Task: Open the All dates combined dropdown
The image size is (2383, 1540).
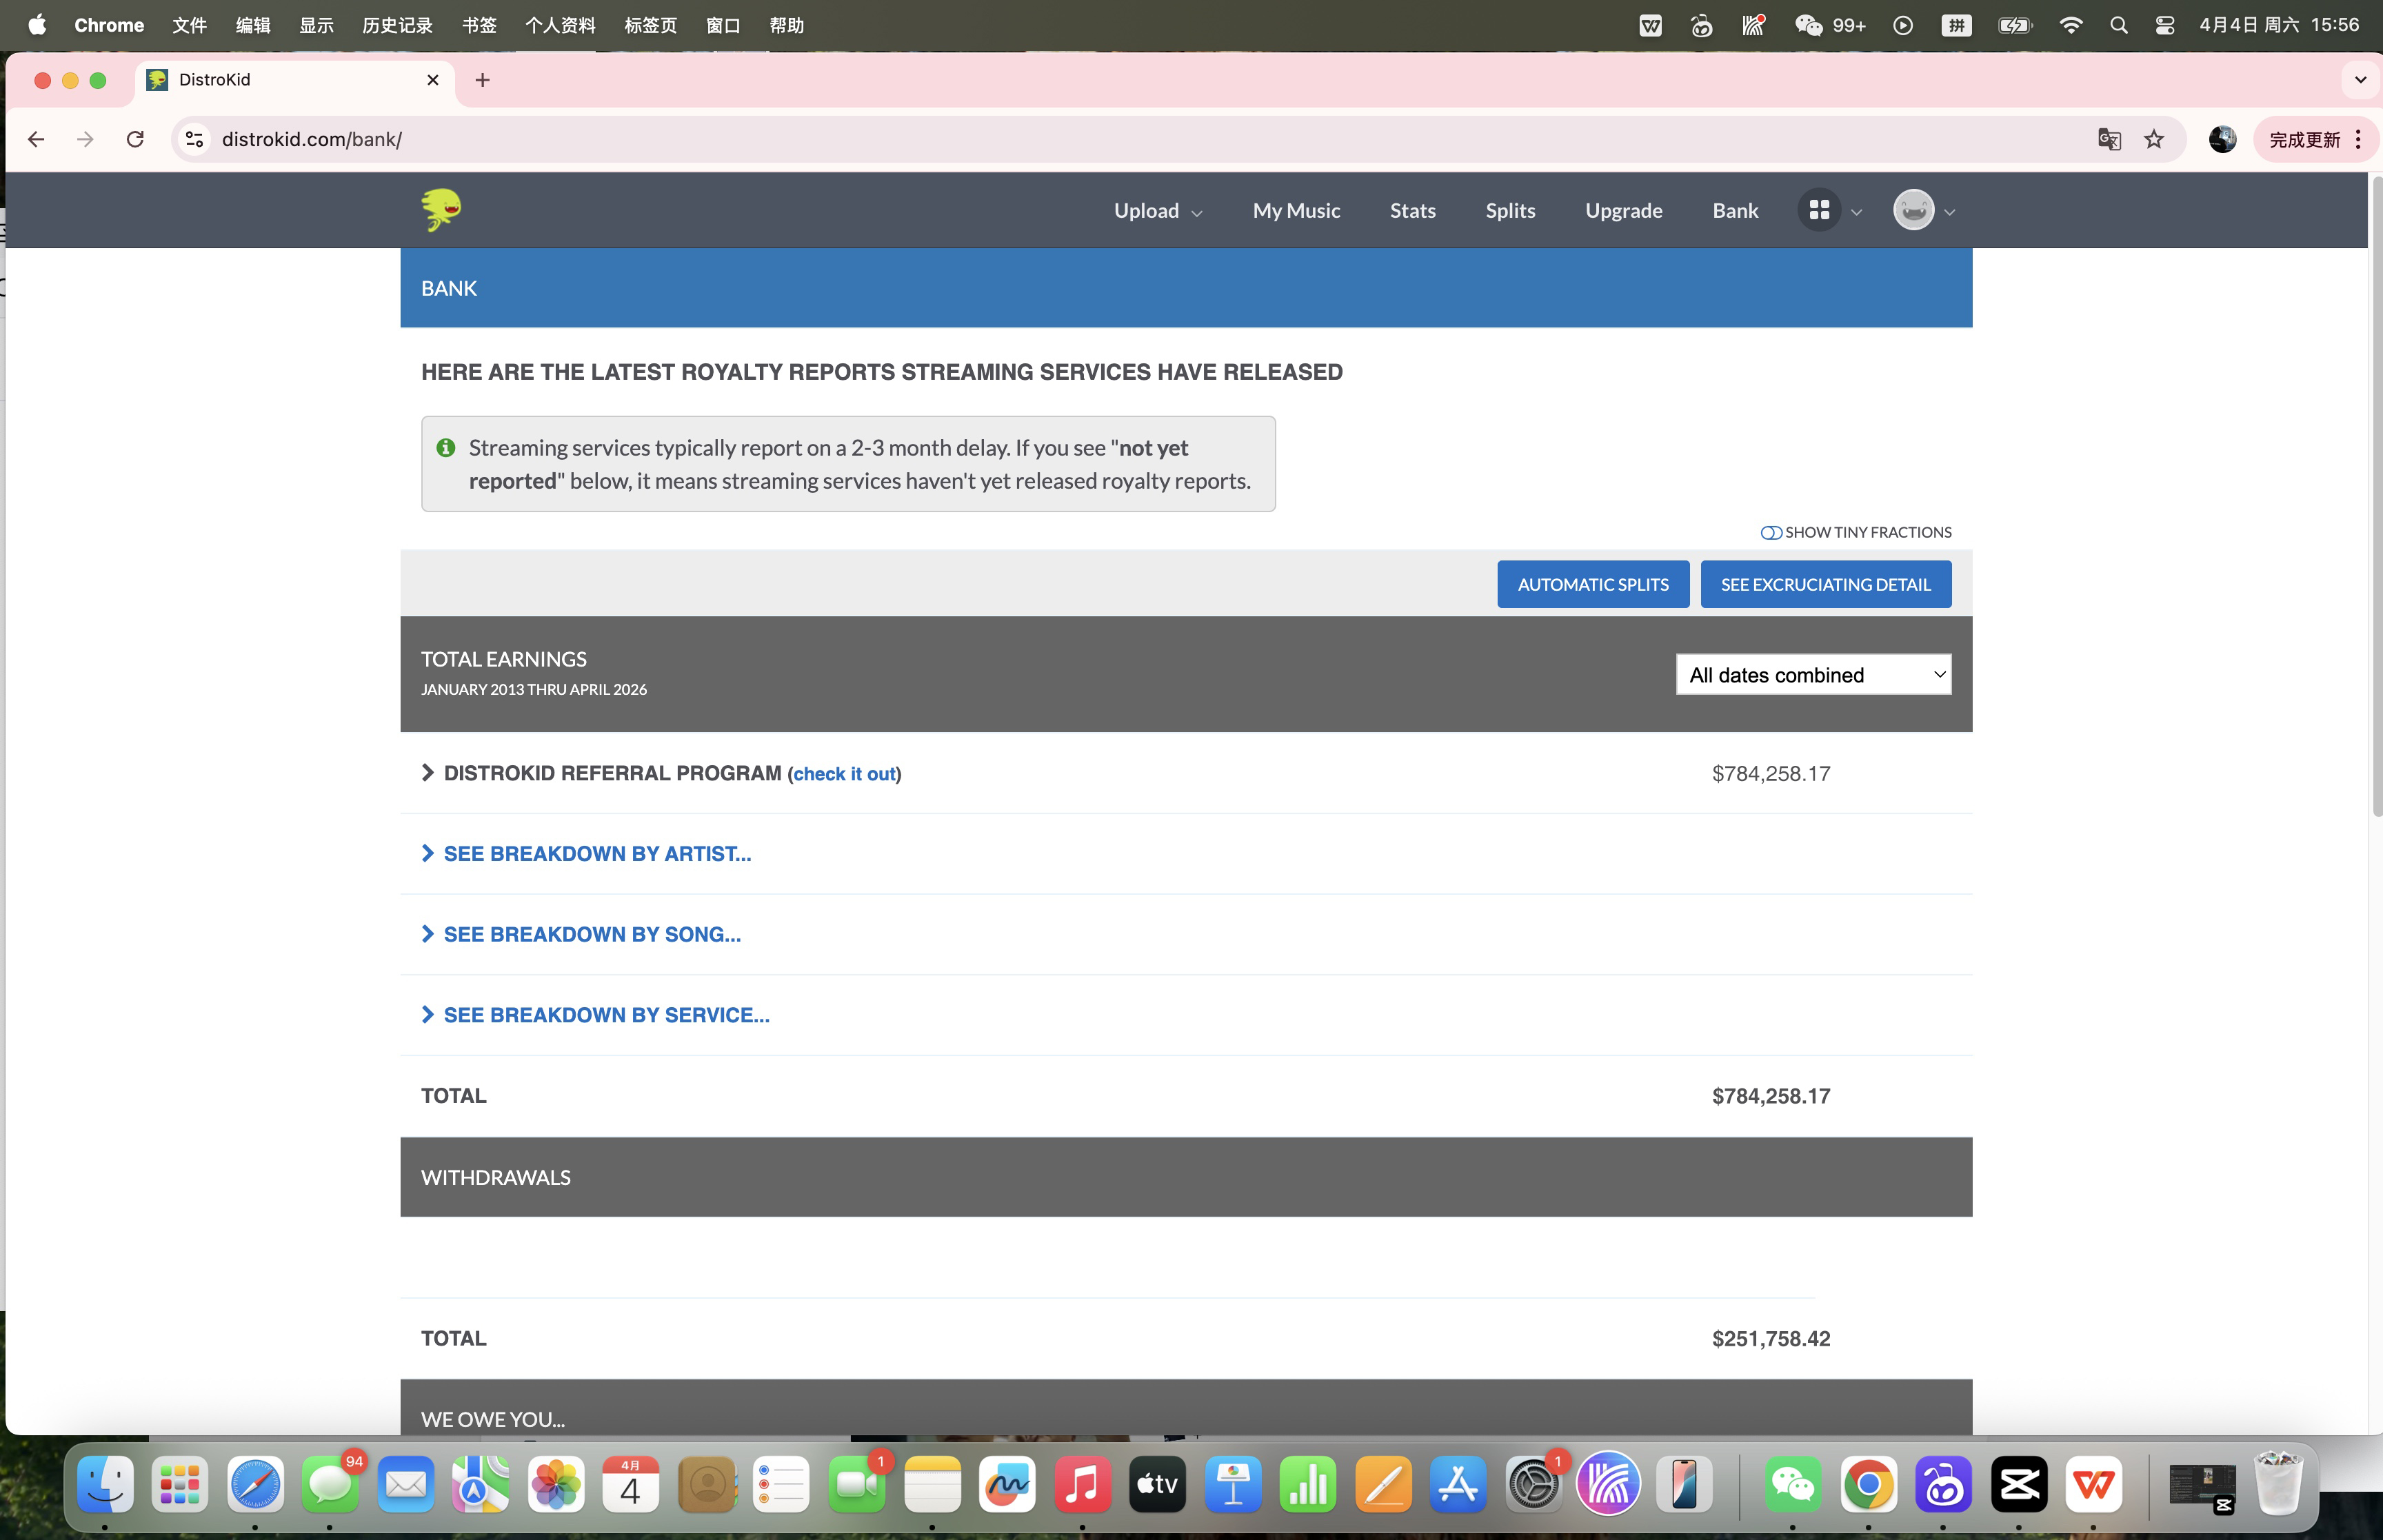Action: [x=1813, y=675]
